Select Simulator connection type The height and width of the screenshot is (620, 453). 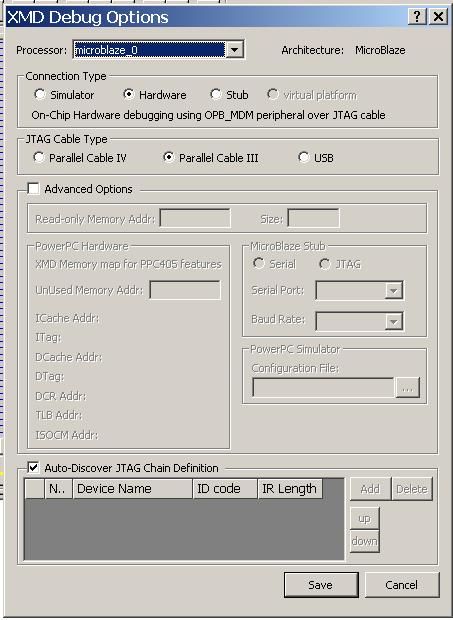point(40,95)
